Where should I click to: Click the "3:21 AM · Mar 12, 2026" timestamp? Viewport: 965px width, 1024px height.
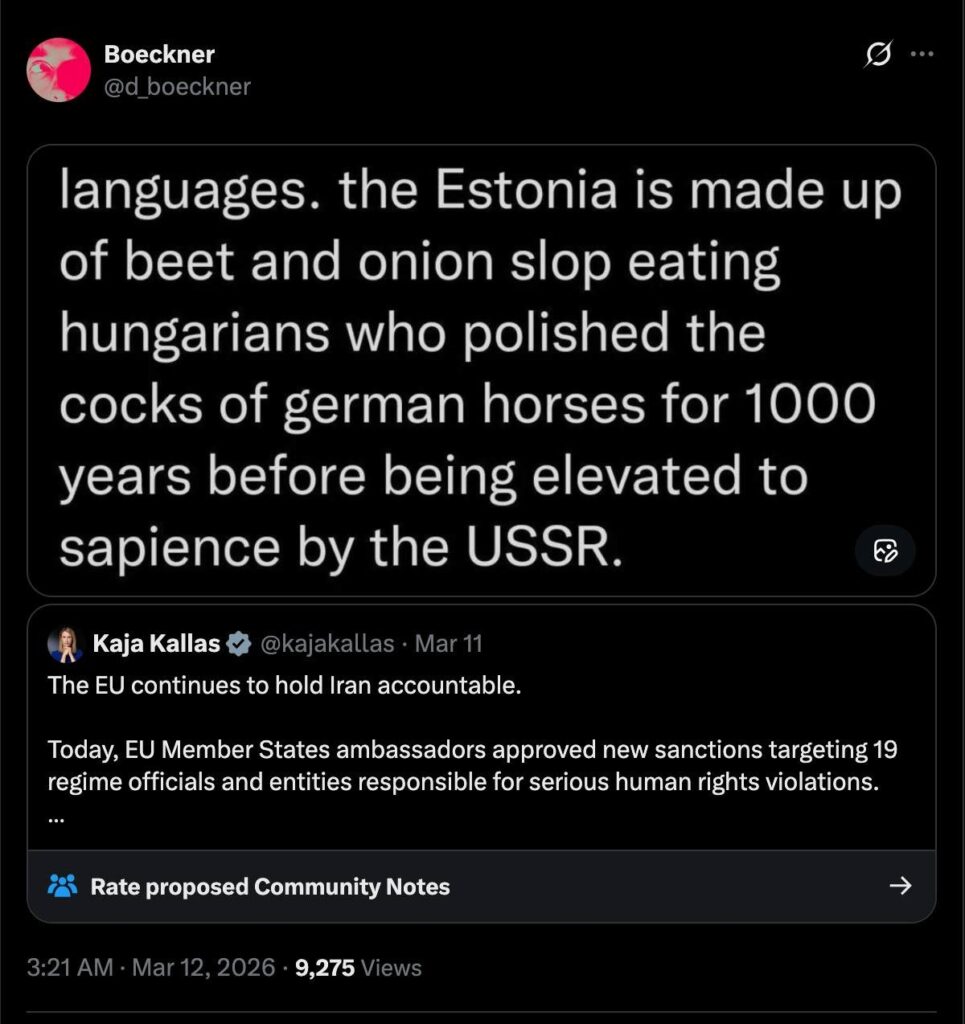click(151, 968)
